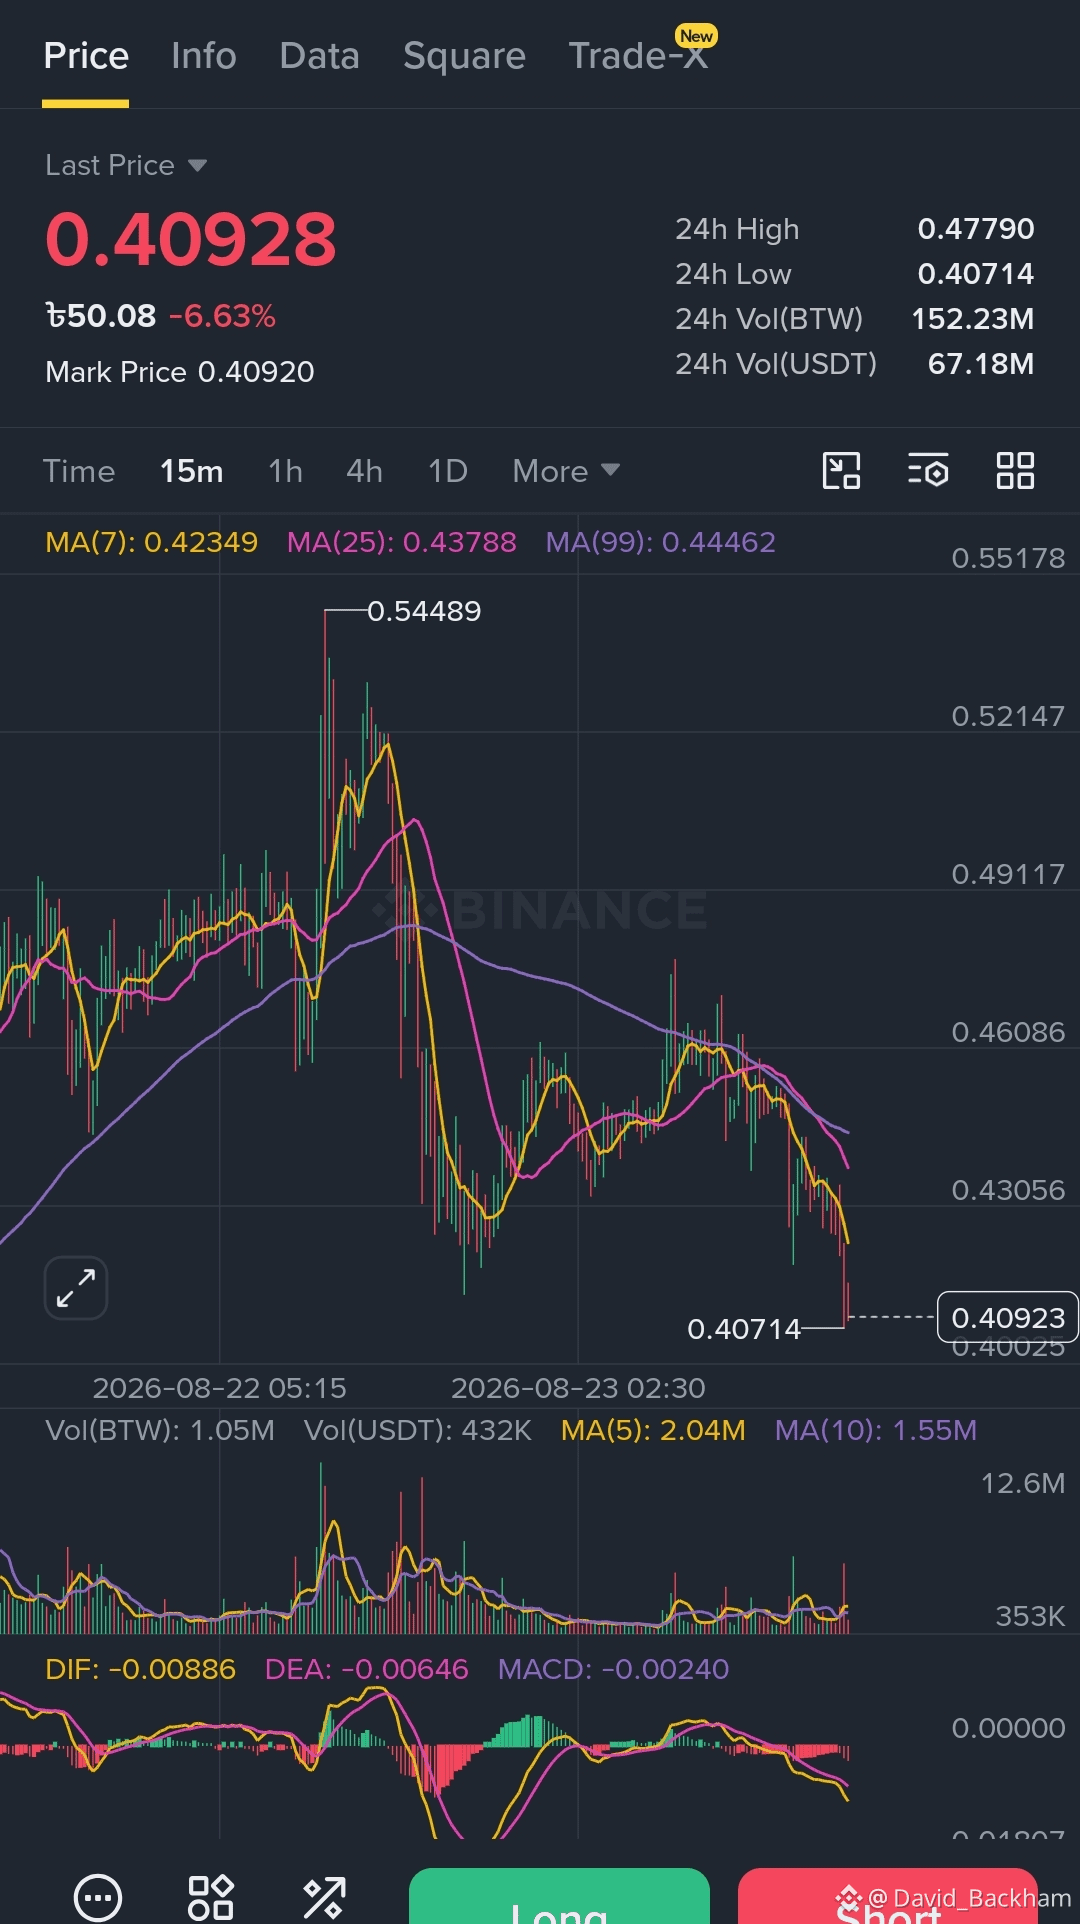Select the 1h interval
Viewport: 1080px width, 1924px height.
tap(285, 471)
